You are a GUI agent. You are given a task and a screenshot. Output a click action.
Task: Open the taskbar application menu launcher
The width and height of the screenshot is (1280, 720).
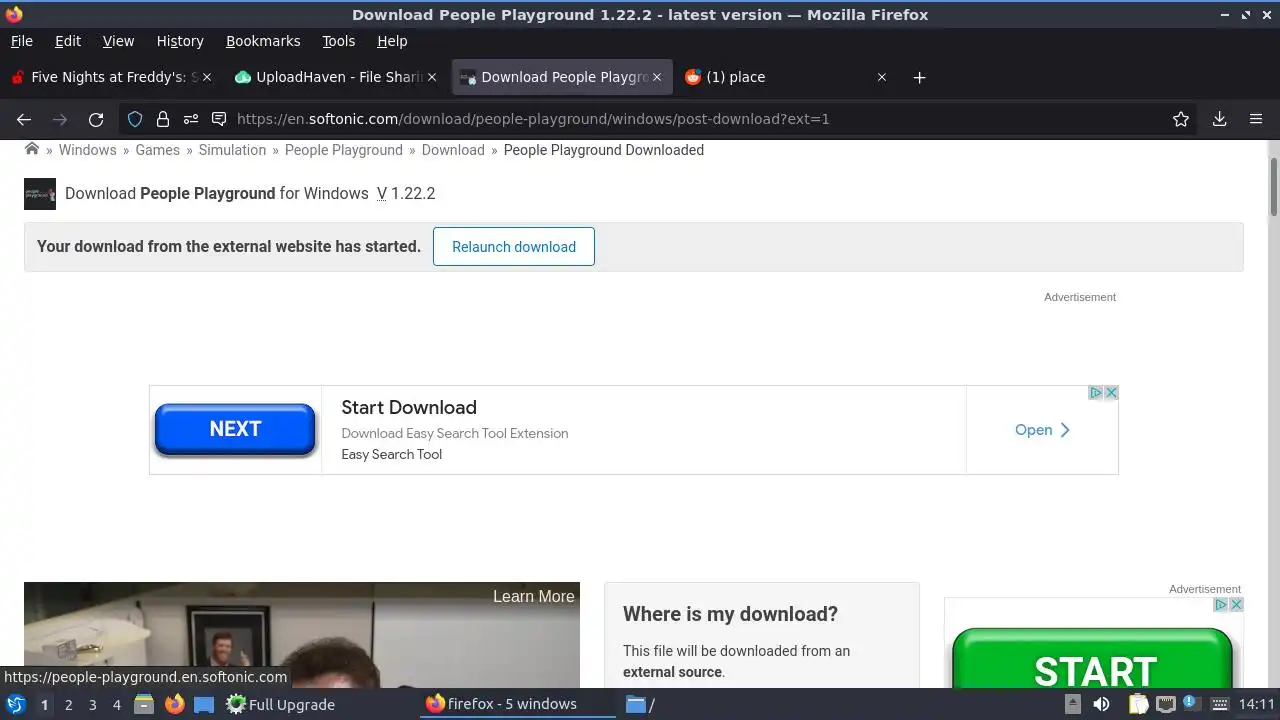[16, 704]
